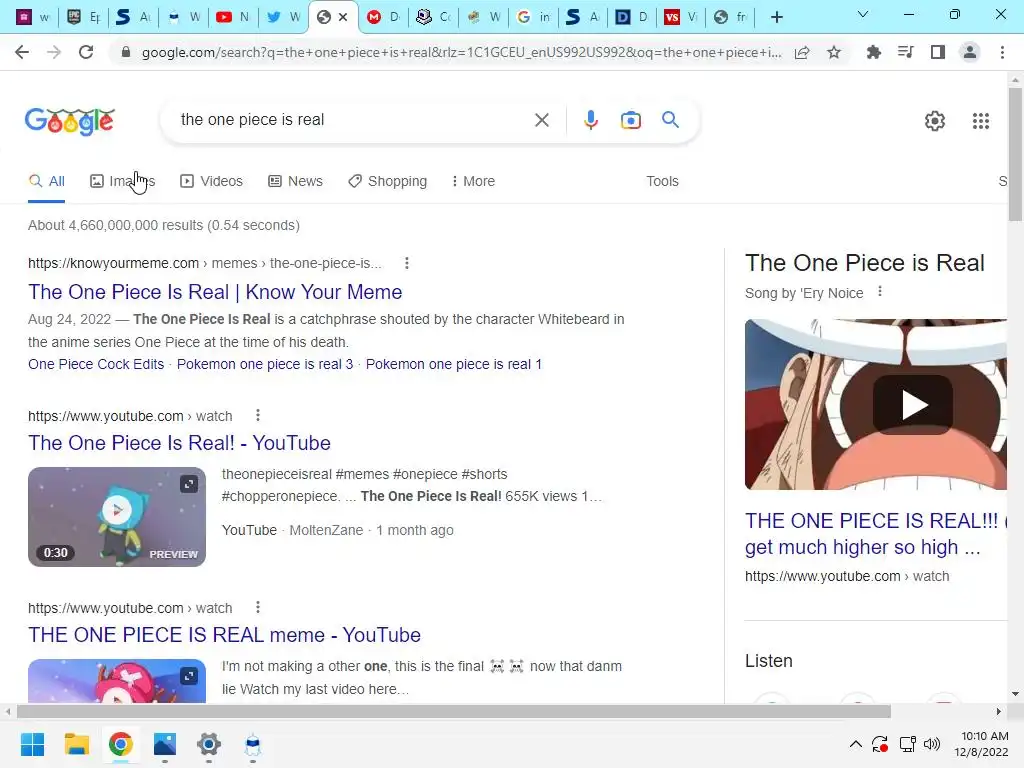Open Settings gear in taskbar
This screenshot has height=768, width=1024.
pos(209,744)
